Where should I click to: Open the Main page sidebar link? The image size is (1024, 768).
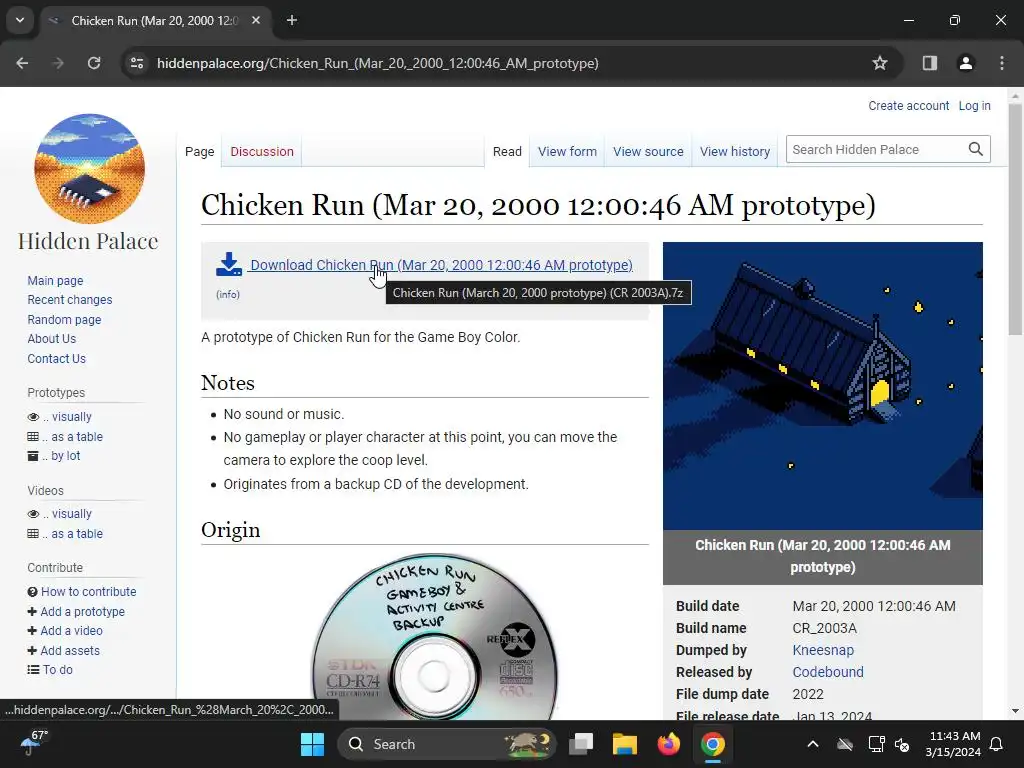[56, 281]
